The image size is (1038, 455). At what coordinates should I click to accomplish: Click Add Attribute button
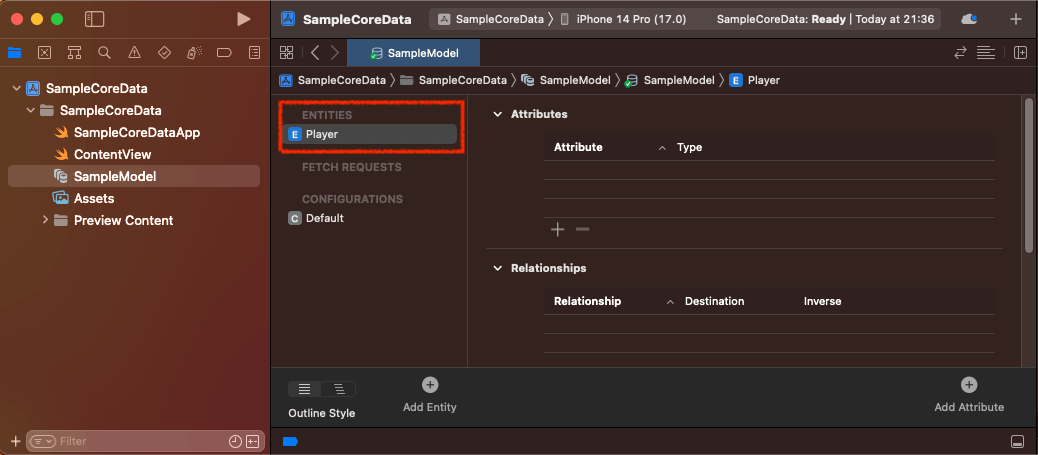click(x=969, y=395)
